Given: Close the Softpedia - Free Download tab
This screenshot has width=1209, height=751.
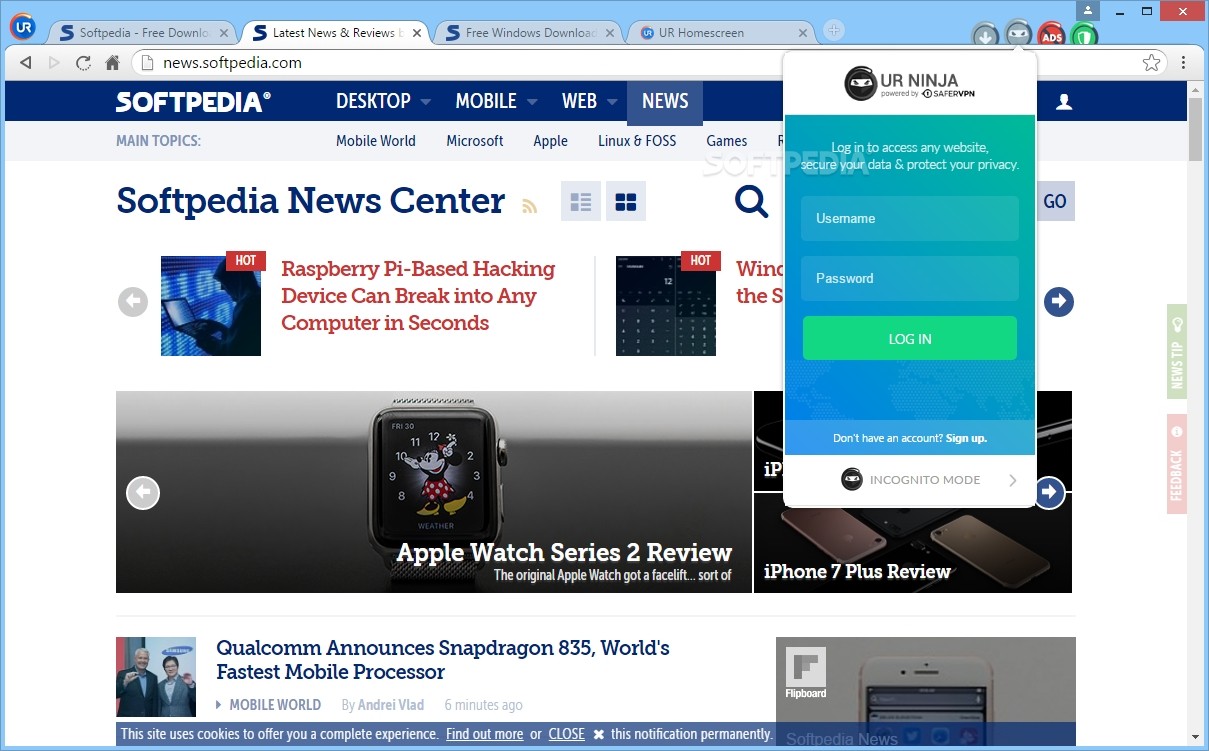Looking at the screenshot, I should click(224, 33).
